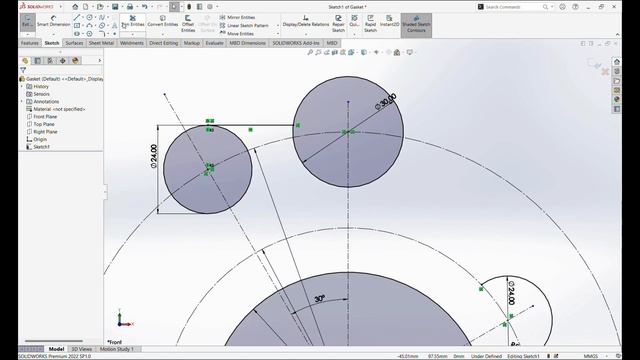Click the Home icon in title toolbar
640x360 pixels.
click(x=75, y=7)
